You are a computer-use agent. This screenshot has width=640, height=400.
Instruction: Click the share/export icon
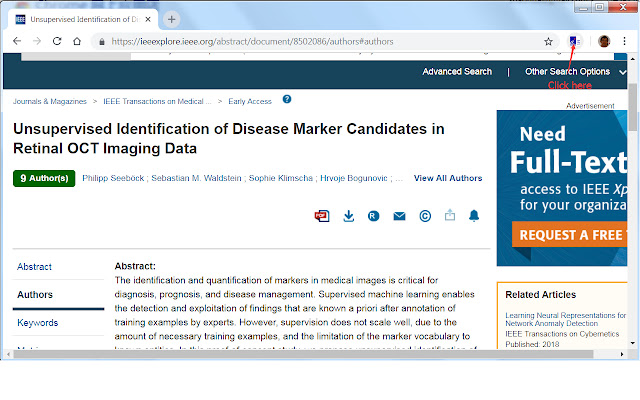(450, 215)
